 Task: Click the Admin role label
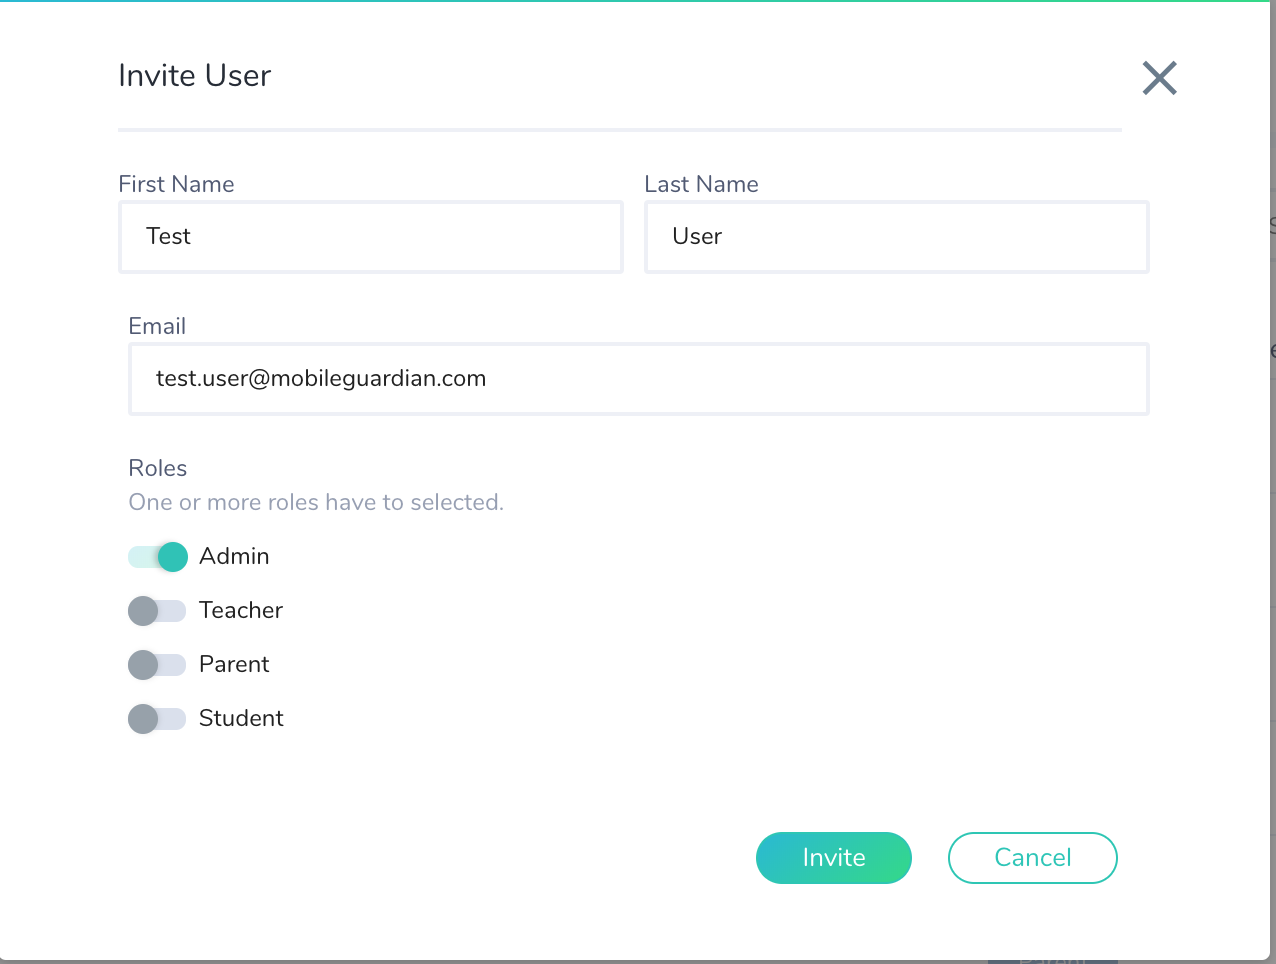click(234, 556)
